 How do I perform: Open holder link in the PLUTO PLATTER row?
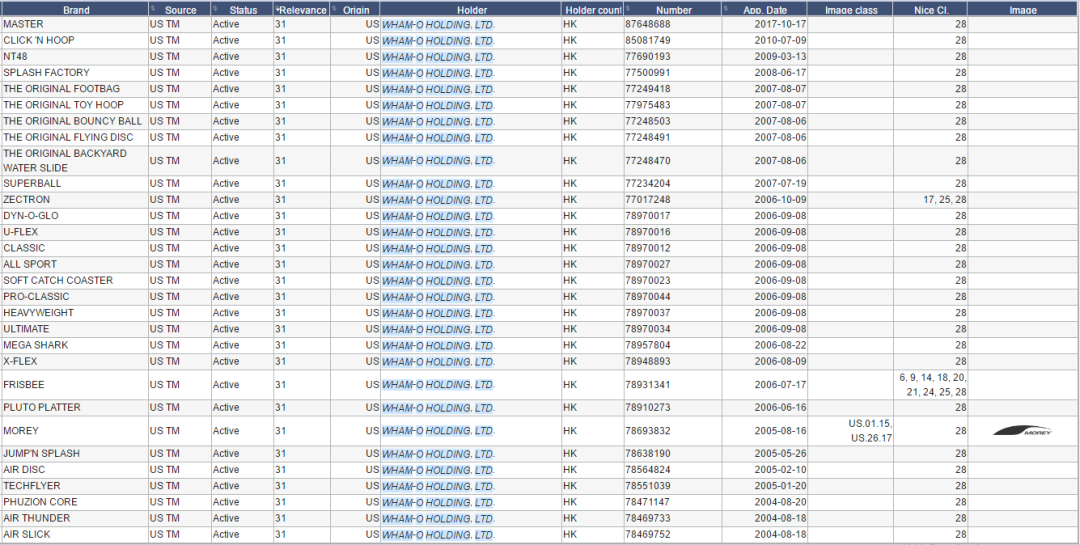coord(438,408)
